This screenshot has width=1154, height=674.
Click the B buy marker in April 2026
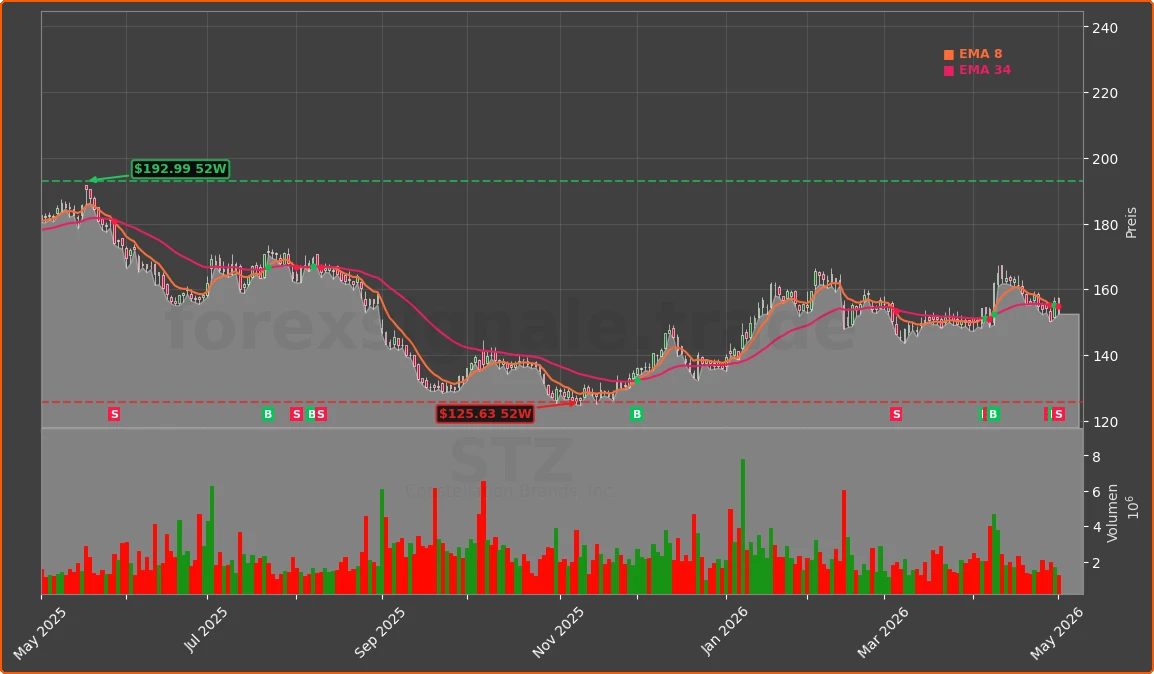(993, 414)
